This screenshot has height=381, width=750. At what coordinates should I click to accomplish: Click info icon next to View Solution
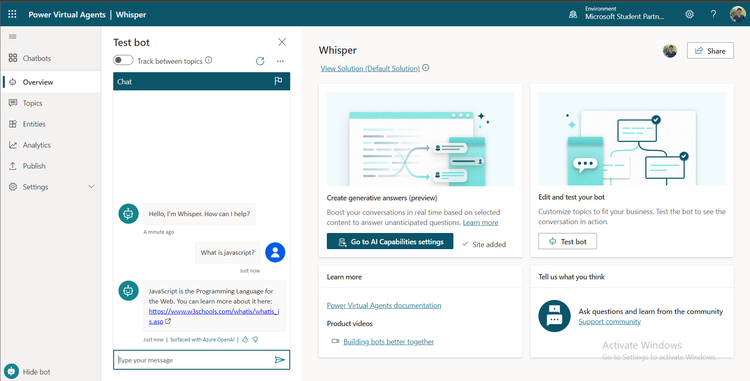tap(426, 68)
